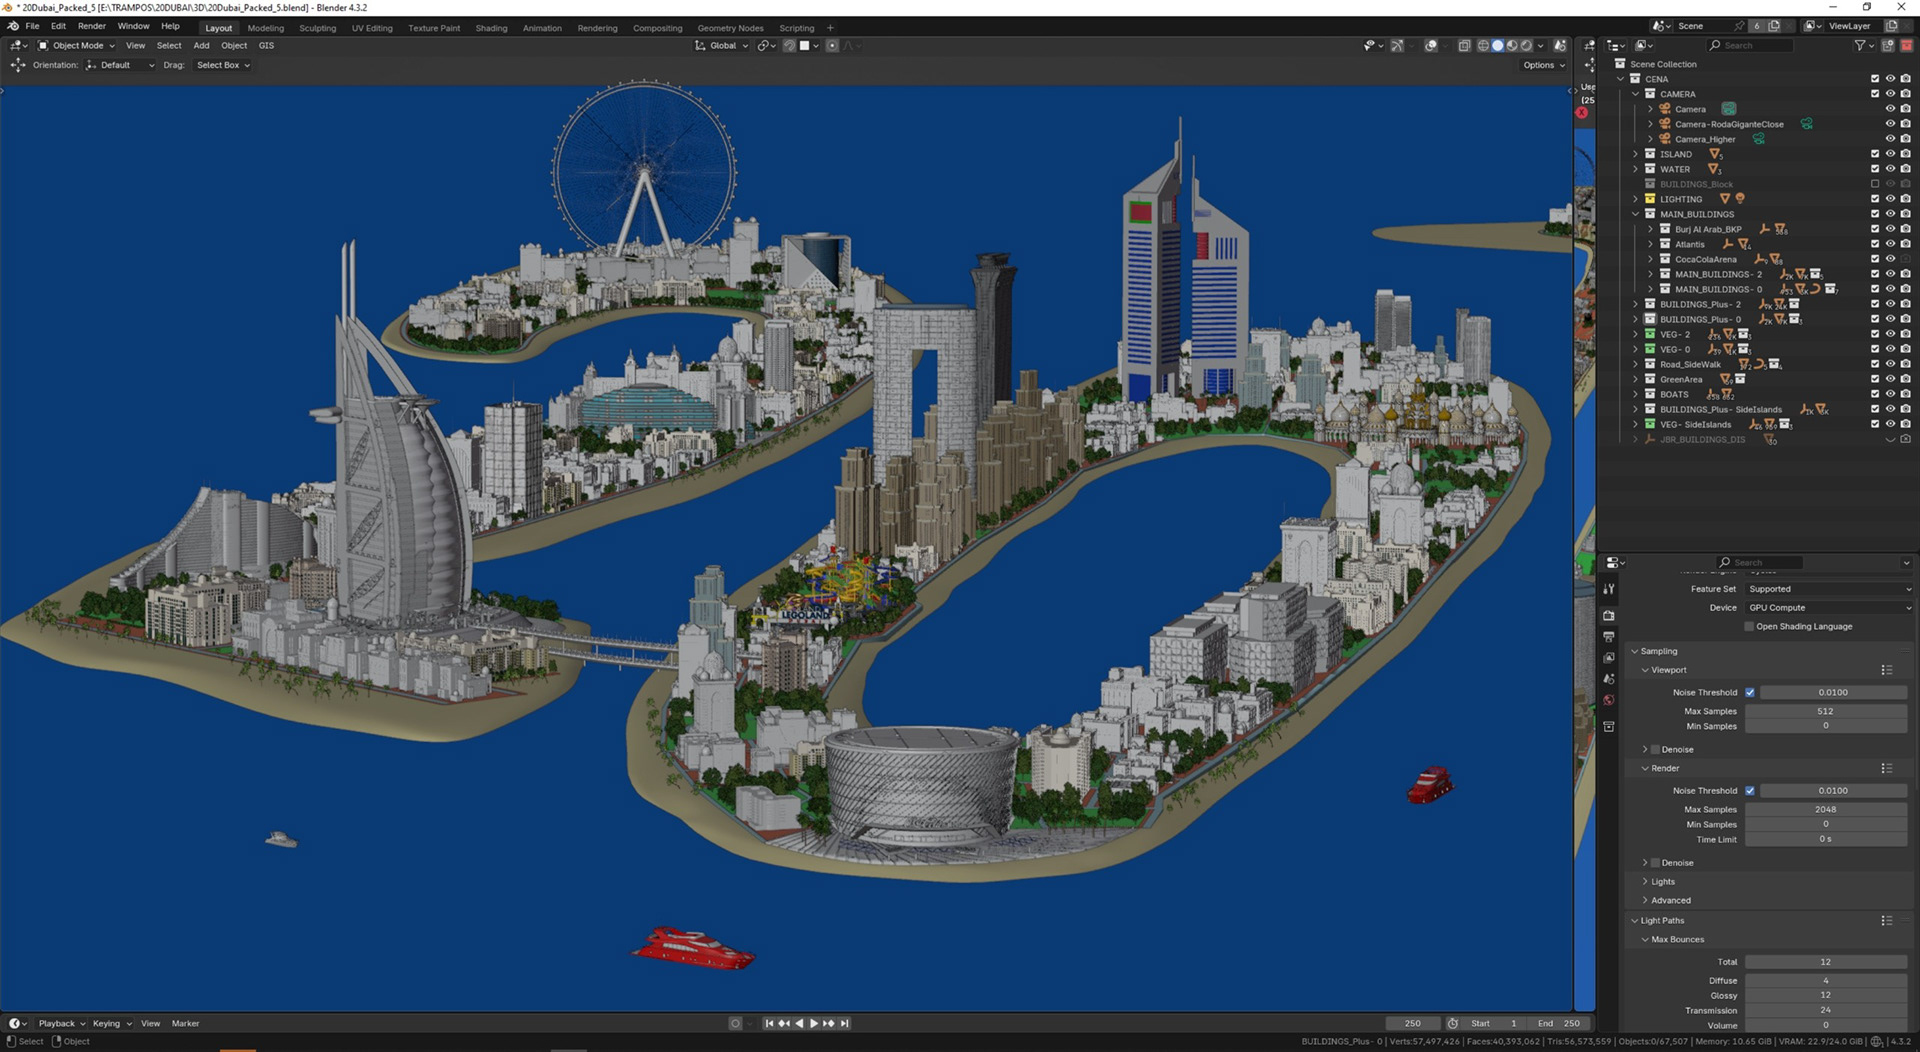Click the outliner filter funnel icon
Screen dimensions: 1920x1052
[1860, 45]
